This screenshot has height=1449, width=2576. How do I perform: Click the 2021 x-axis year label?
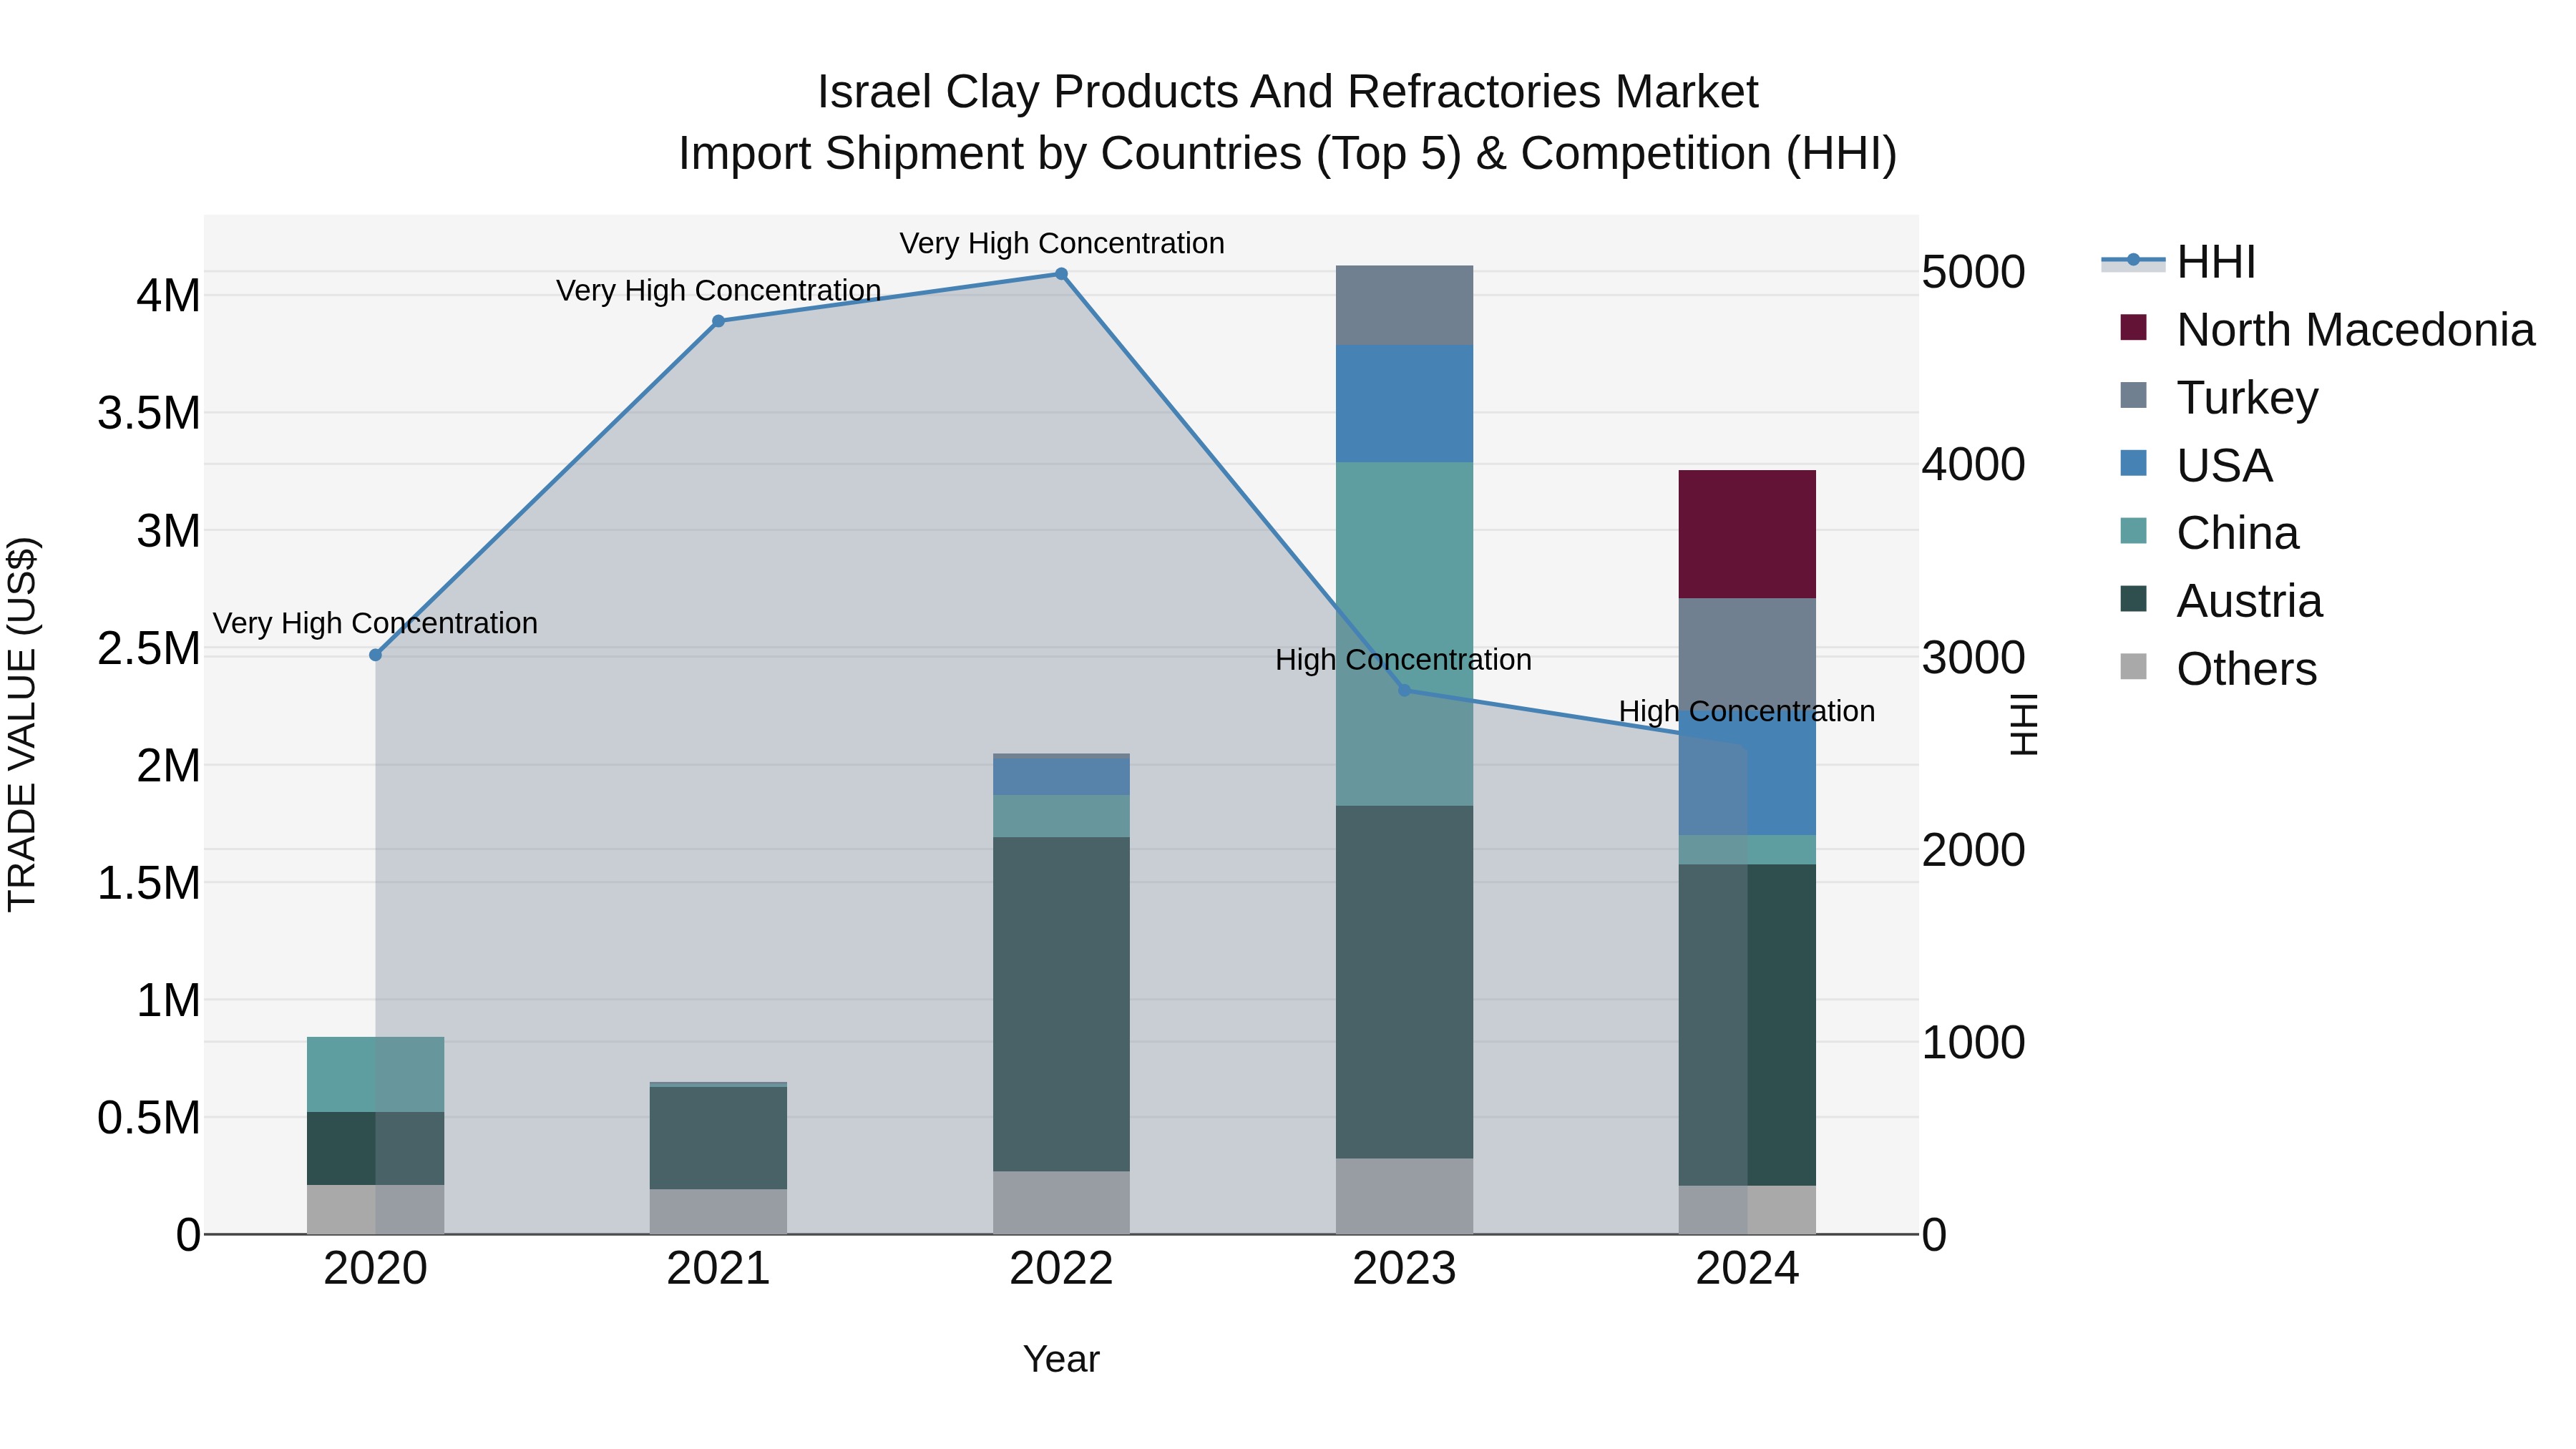point(718,1269)
